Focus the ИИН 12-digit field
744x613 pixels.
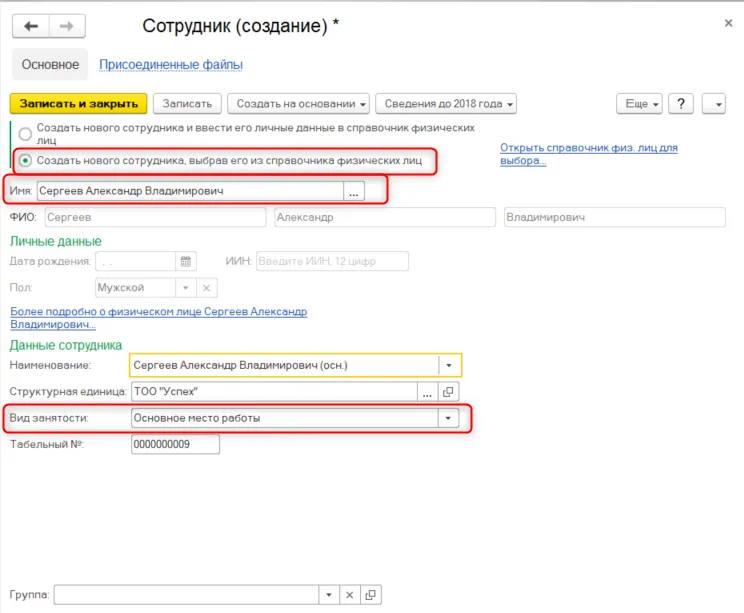click(x=332, y=261)
